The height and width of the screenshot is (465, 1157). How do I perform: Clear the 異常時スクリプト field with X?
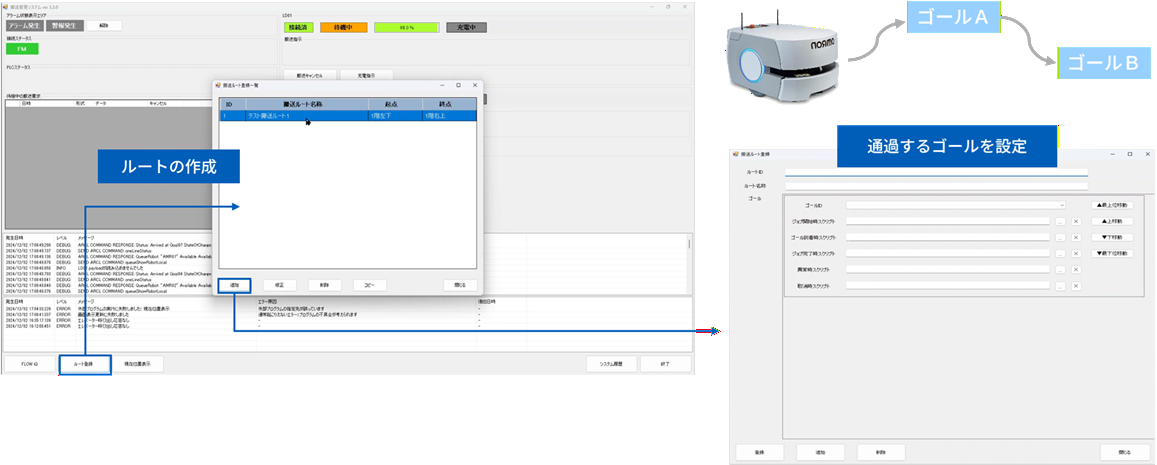1076,269
